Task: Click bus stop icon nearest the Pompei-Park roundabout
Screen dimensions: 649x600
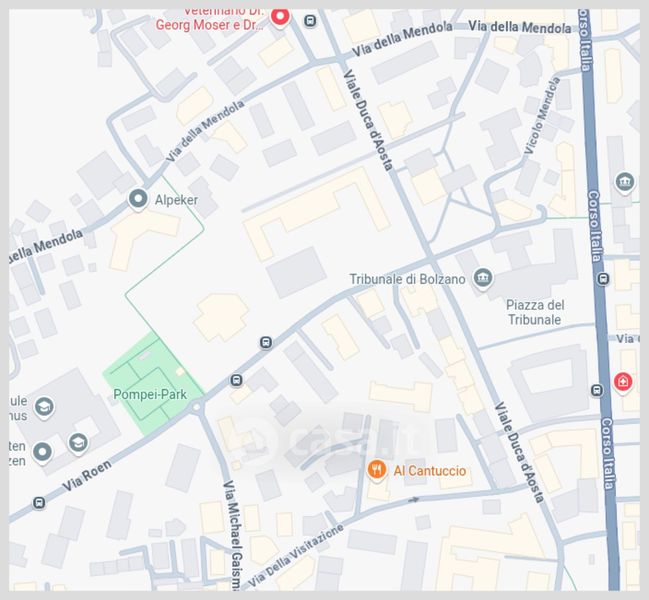Action: click(x=236, y=380)
